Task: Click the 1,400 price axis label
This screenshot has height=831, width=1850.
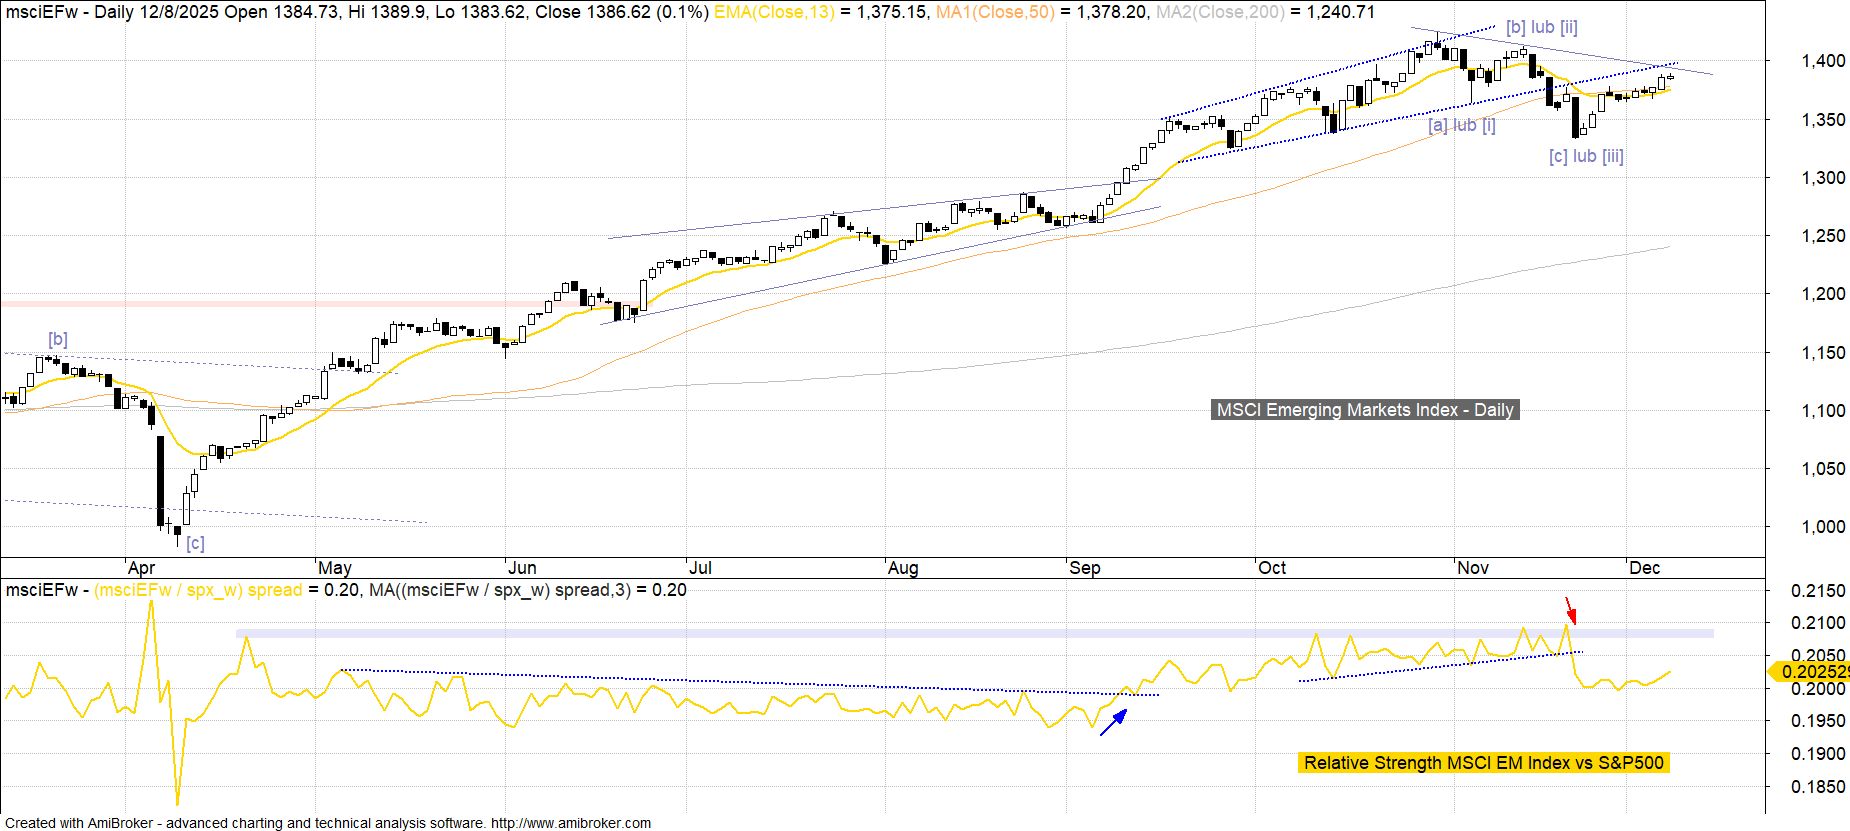Action: pos(1822,61)
